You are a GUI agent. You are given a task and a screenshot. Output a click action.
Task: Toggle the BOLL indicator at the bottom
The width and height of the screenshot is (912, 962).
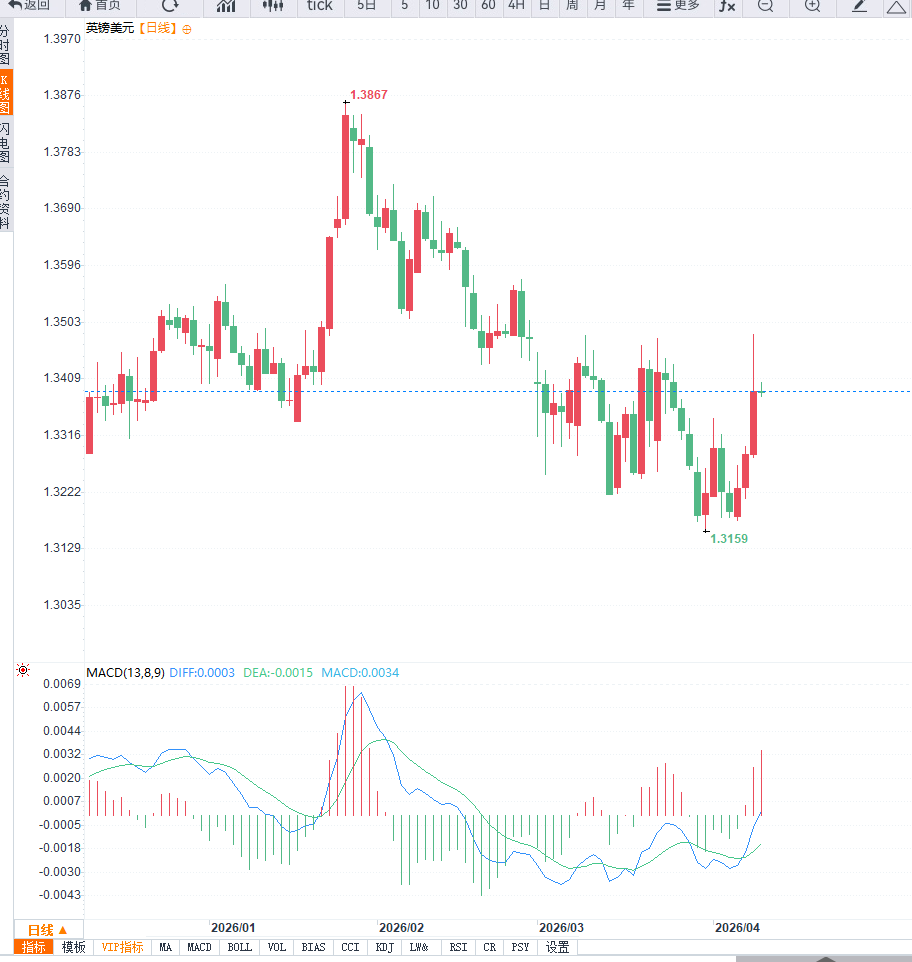pyautogui.click(x=240, y=947)
